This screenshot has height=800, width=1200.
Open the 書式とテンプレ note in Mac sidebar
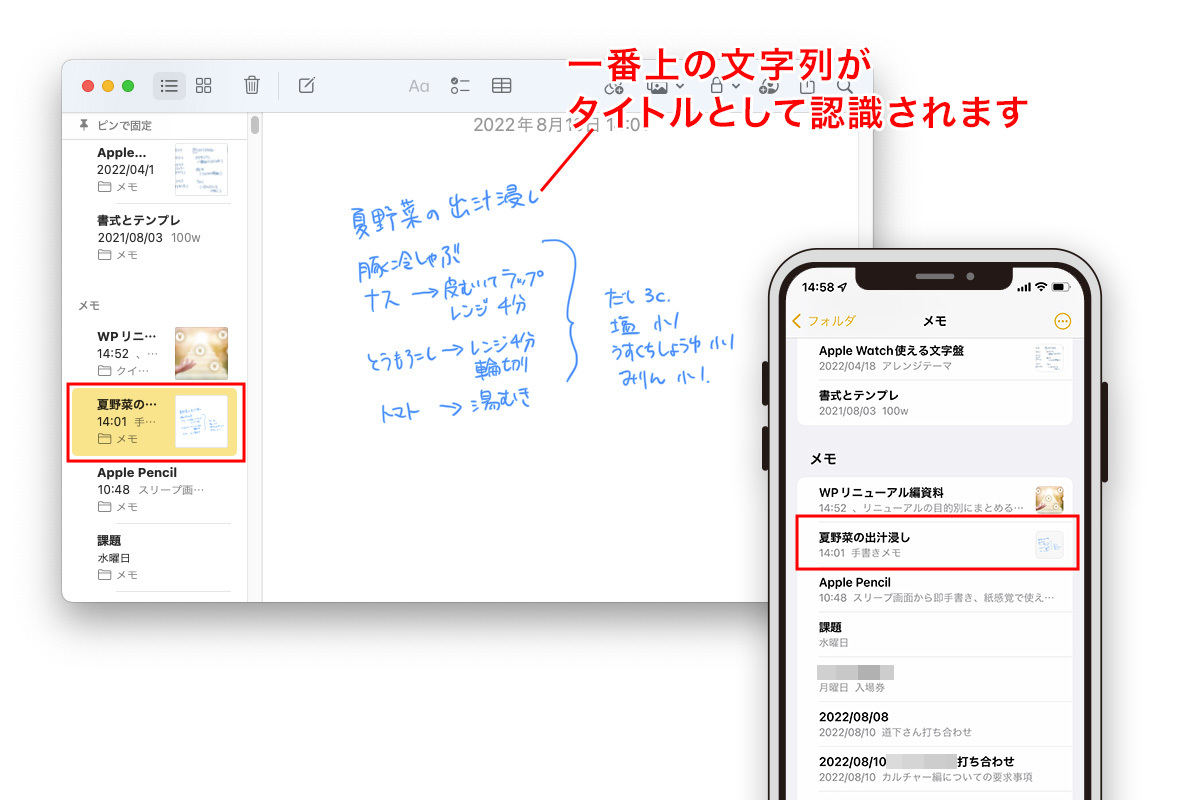coord(155,237)
